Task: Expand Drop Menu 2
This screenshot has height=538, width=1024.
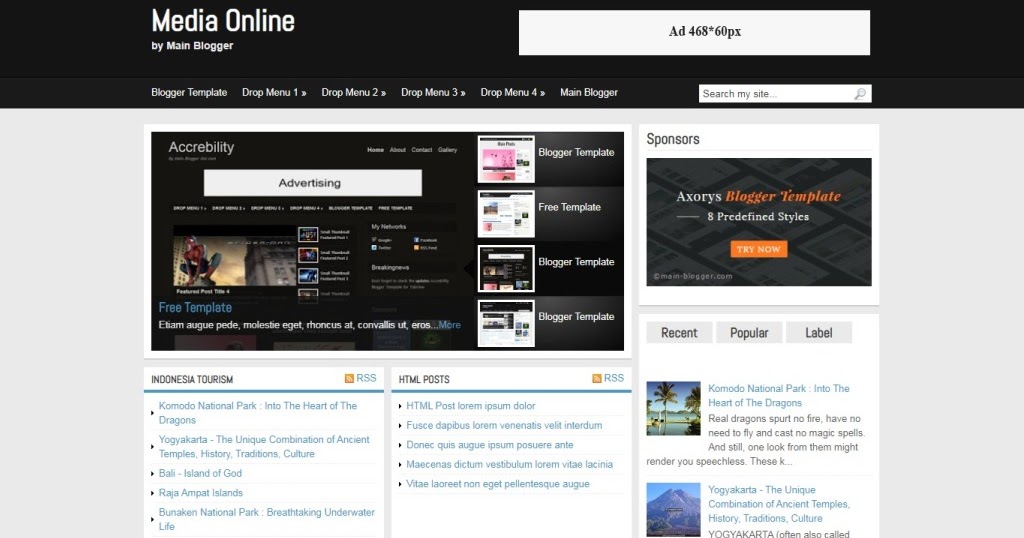Action: (x=353, y=93)
